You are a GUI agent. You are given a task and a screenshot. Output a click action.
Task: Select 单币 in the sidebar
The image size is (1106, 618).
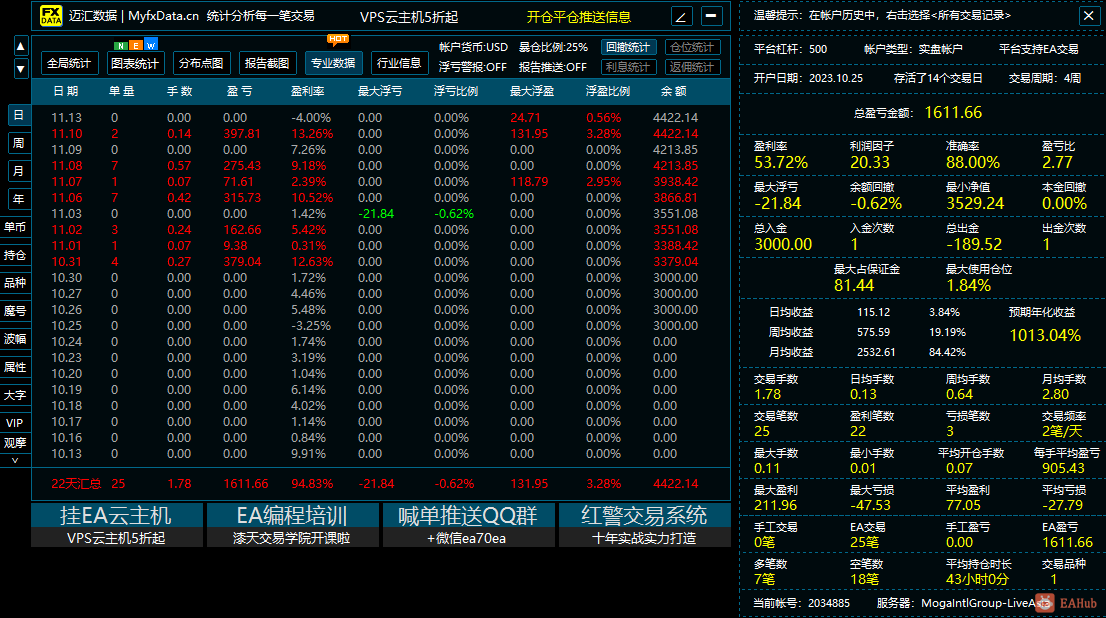(15, 227)
